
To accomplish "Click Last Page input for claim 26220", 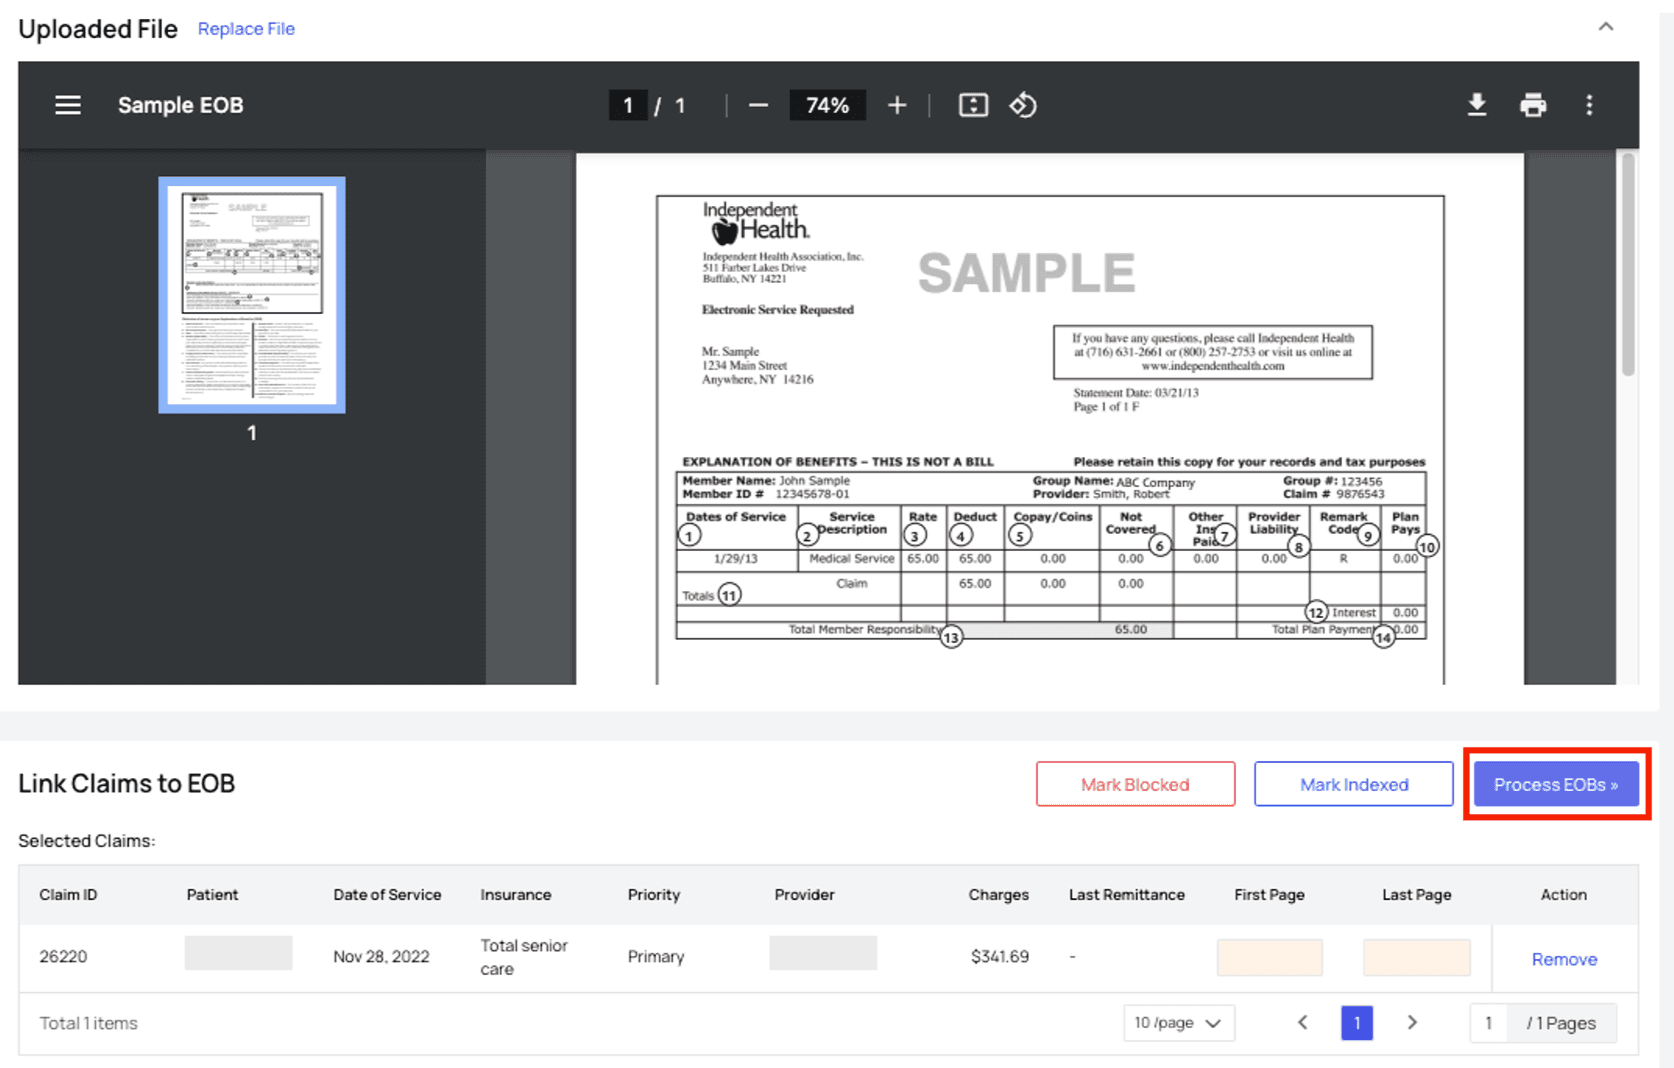I will pyautogui.click(x=1416, y=957).
